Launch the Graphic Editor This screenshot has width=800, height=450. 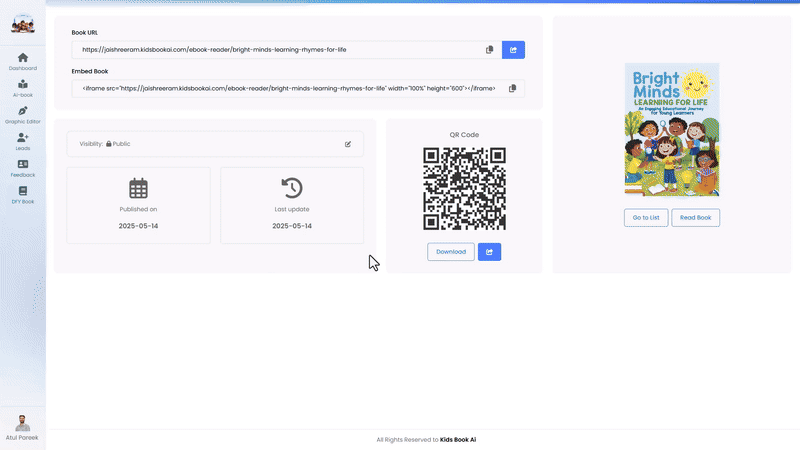coord(22,115)
